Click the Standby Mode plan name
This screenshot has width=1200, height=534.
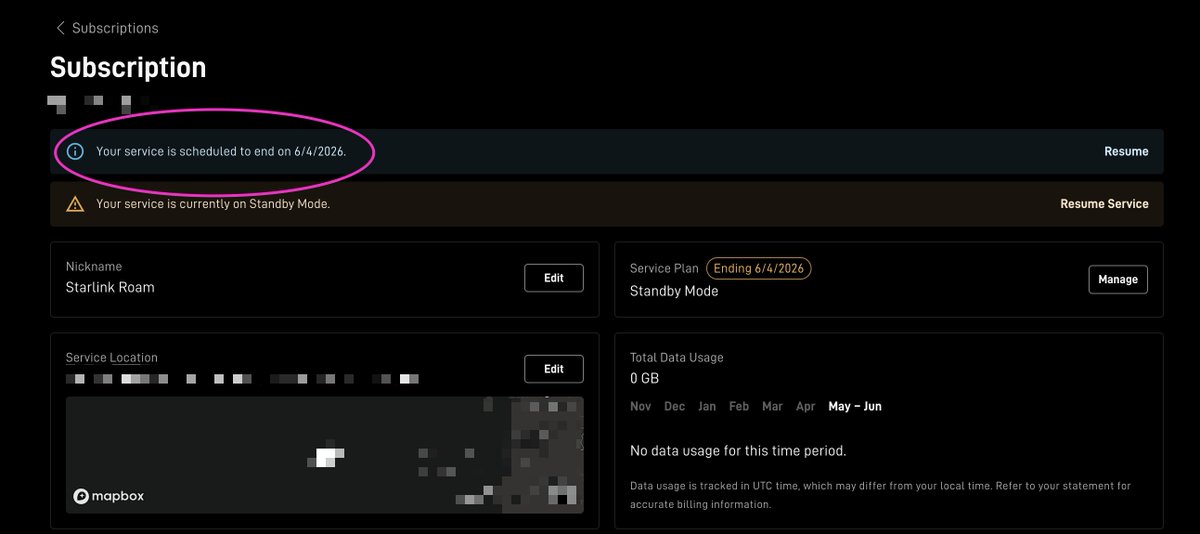[x=674, y=291]
